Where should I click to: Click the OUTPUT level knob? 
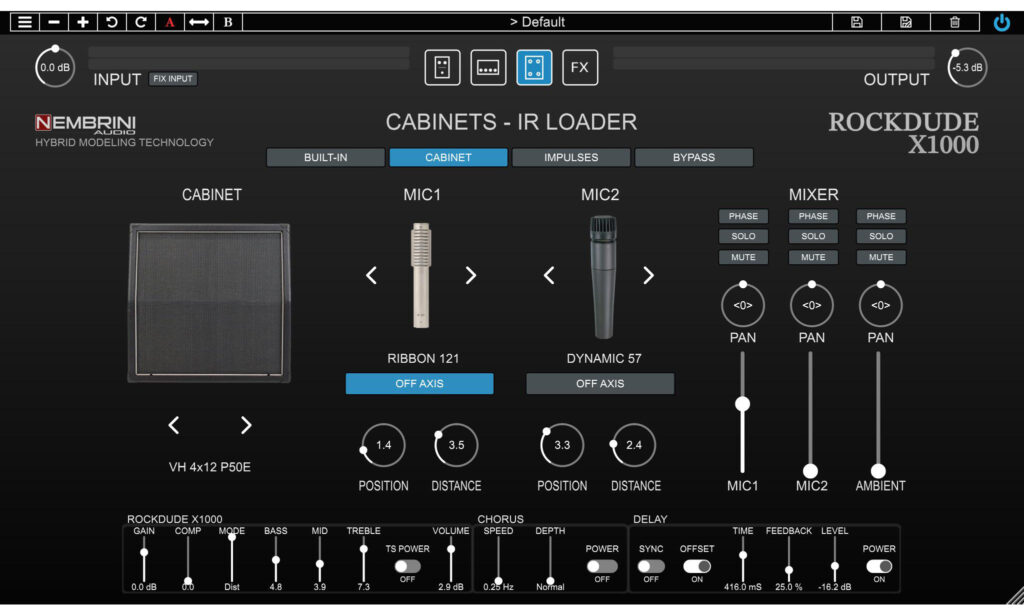pos(967,67)
